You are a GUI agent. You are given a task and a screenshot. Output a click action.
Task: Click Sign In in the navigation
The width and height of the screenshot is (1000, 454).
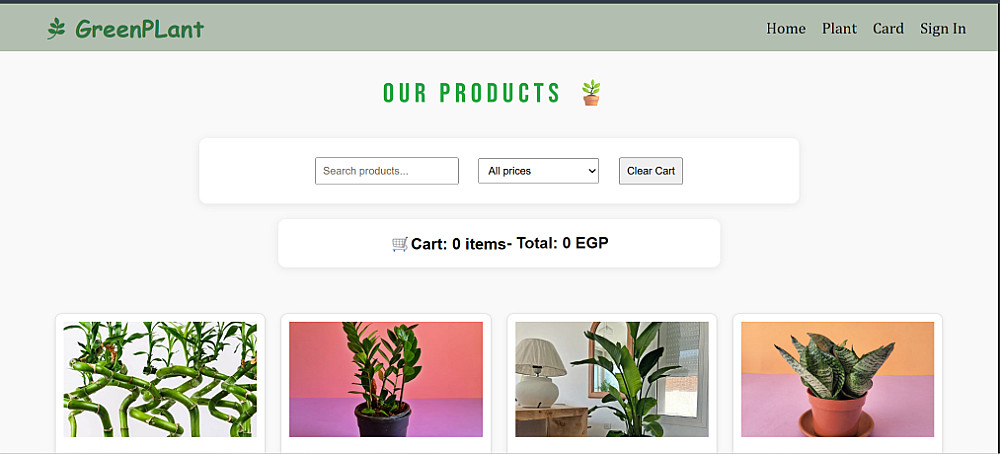click(943, 29)
